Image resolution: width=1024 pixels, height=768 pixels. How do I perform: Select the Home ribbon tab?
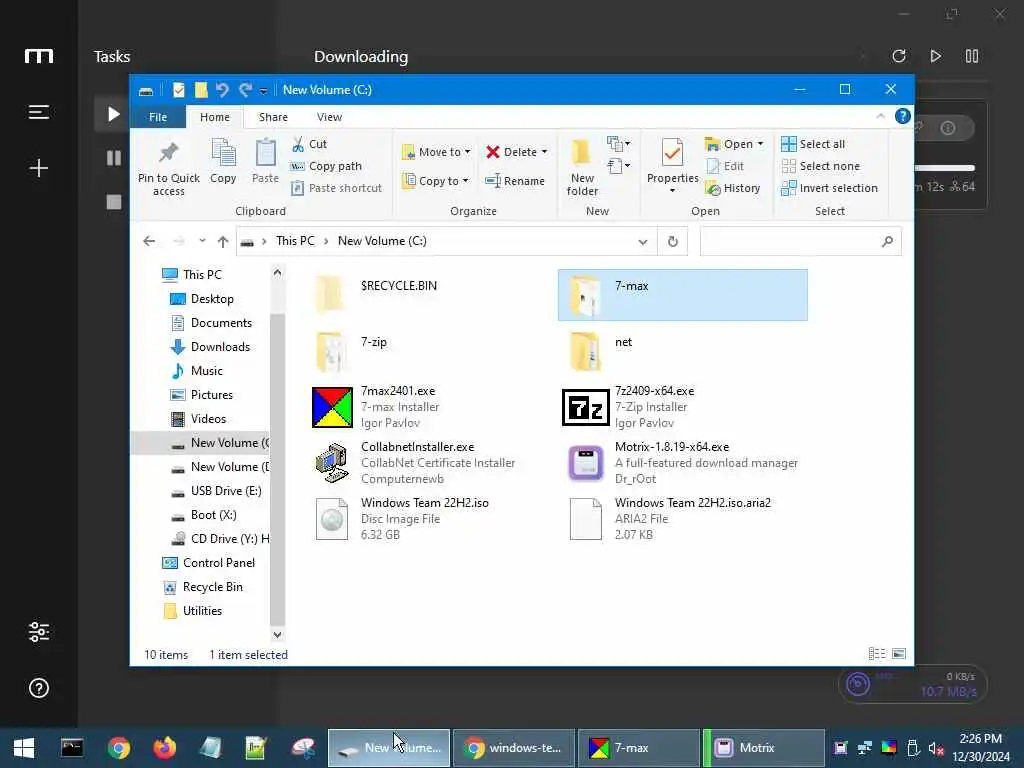click(215, 117)
